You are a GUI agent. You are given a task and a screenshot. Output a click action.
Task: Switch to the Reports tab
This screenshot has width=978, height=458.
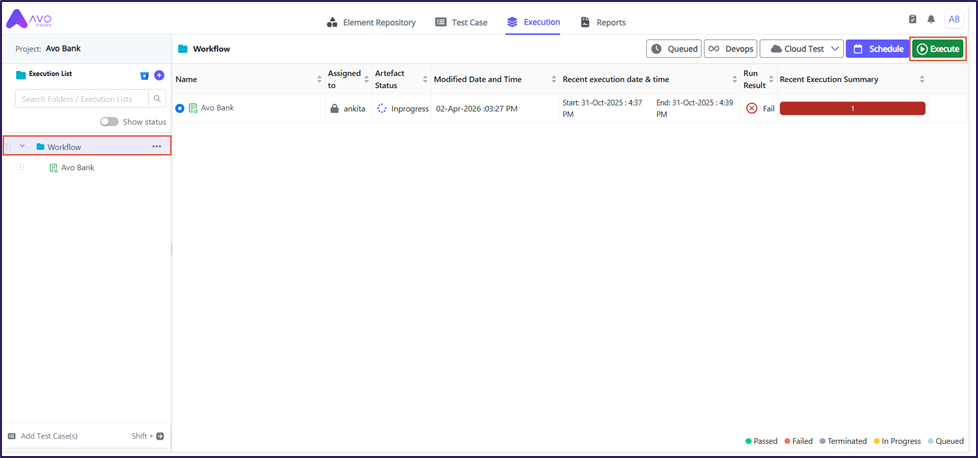[x=603, y=22]
